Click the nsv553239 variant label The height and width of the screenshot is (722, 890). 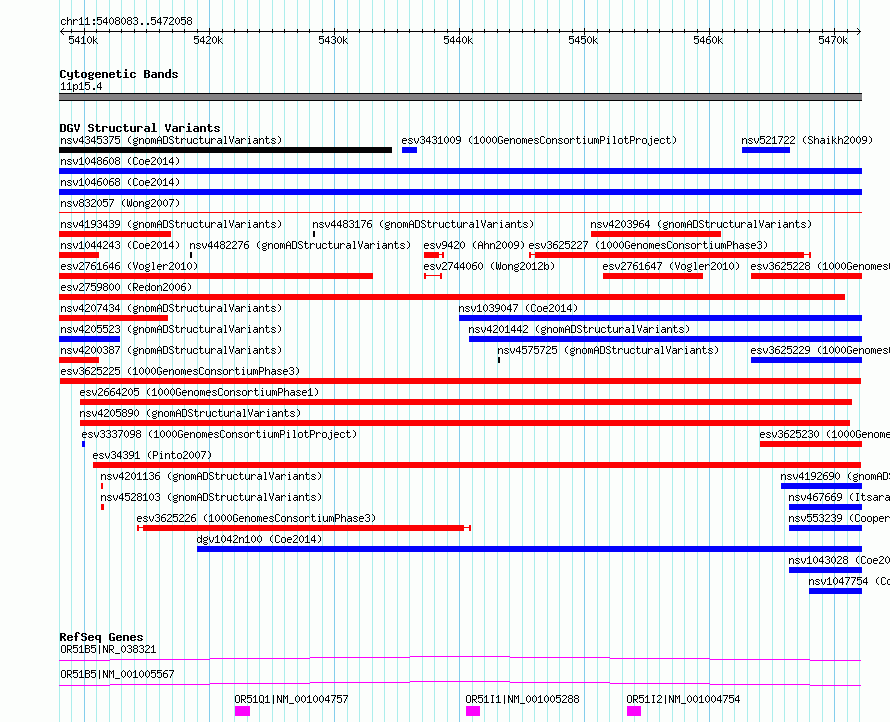click(x=838, y=518)
